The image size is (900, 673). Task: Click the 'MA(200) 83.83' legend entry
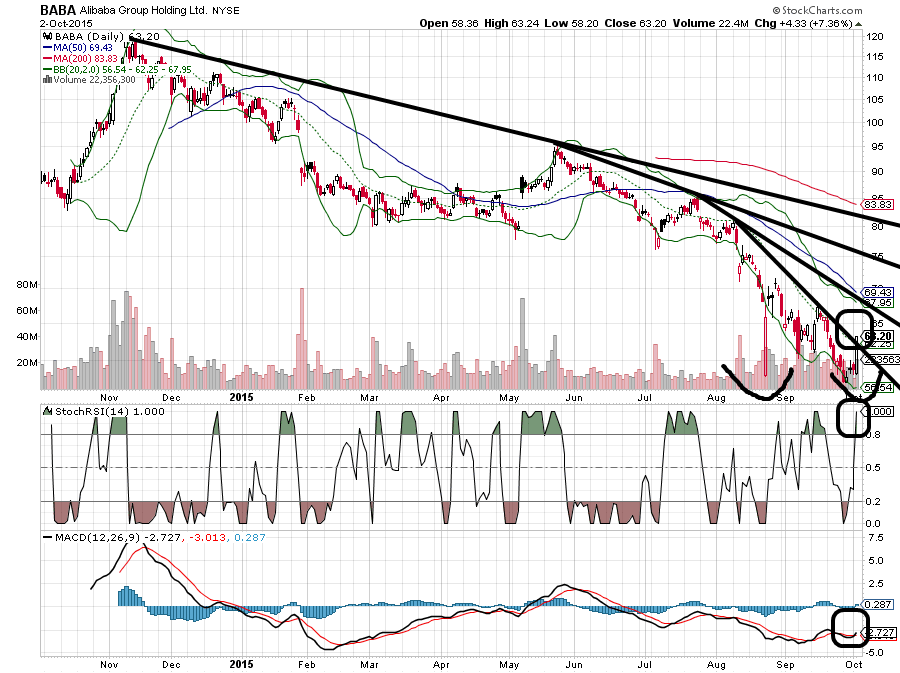click(85, 59)
